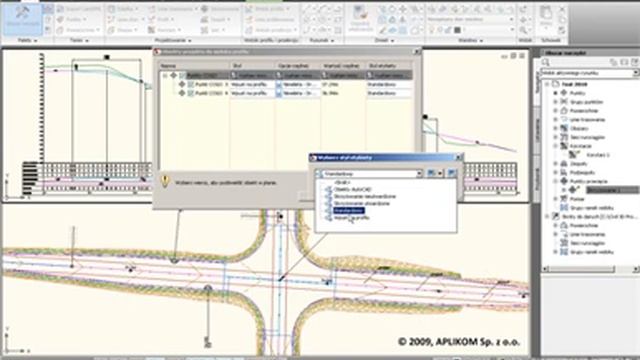Click the Styl cell of the second point row
The height and width of the screenshot is (360, 640).
coord(253,93)
